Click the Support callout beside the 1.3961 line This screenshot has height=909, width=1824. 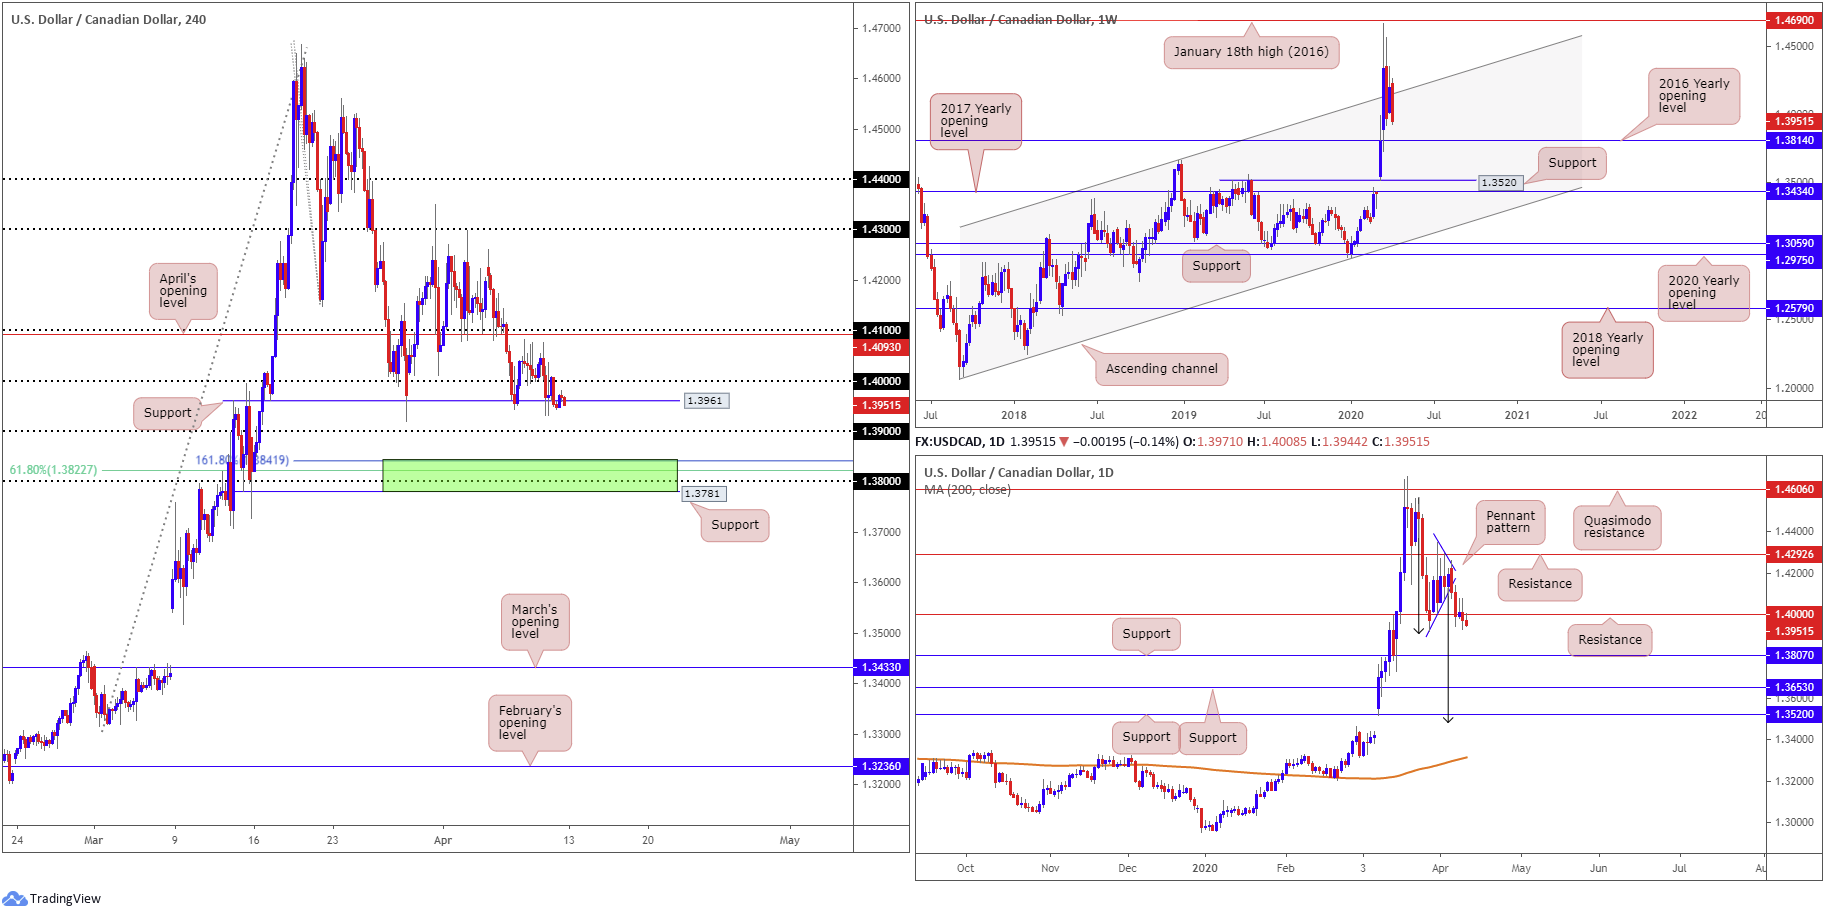[x=167, y=413]
